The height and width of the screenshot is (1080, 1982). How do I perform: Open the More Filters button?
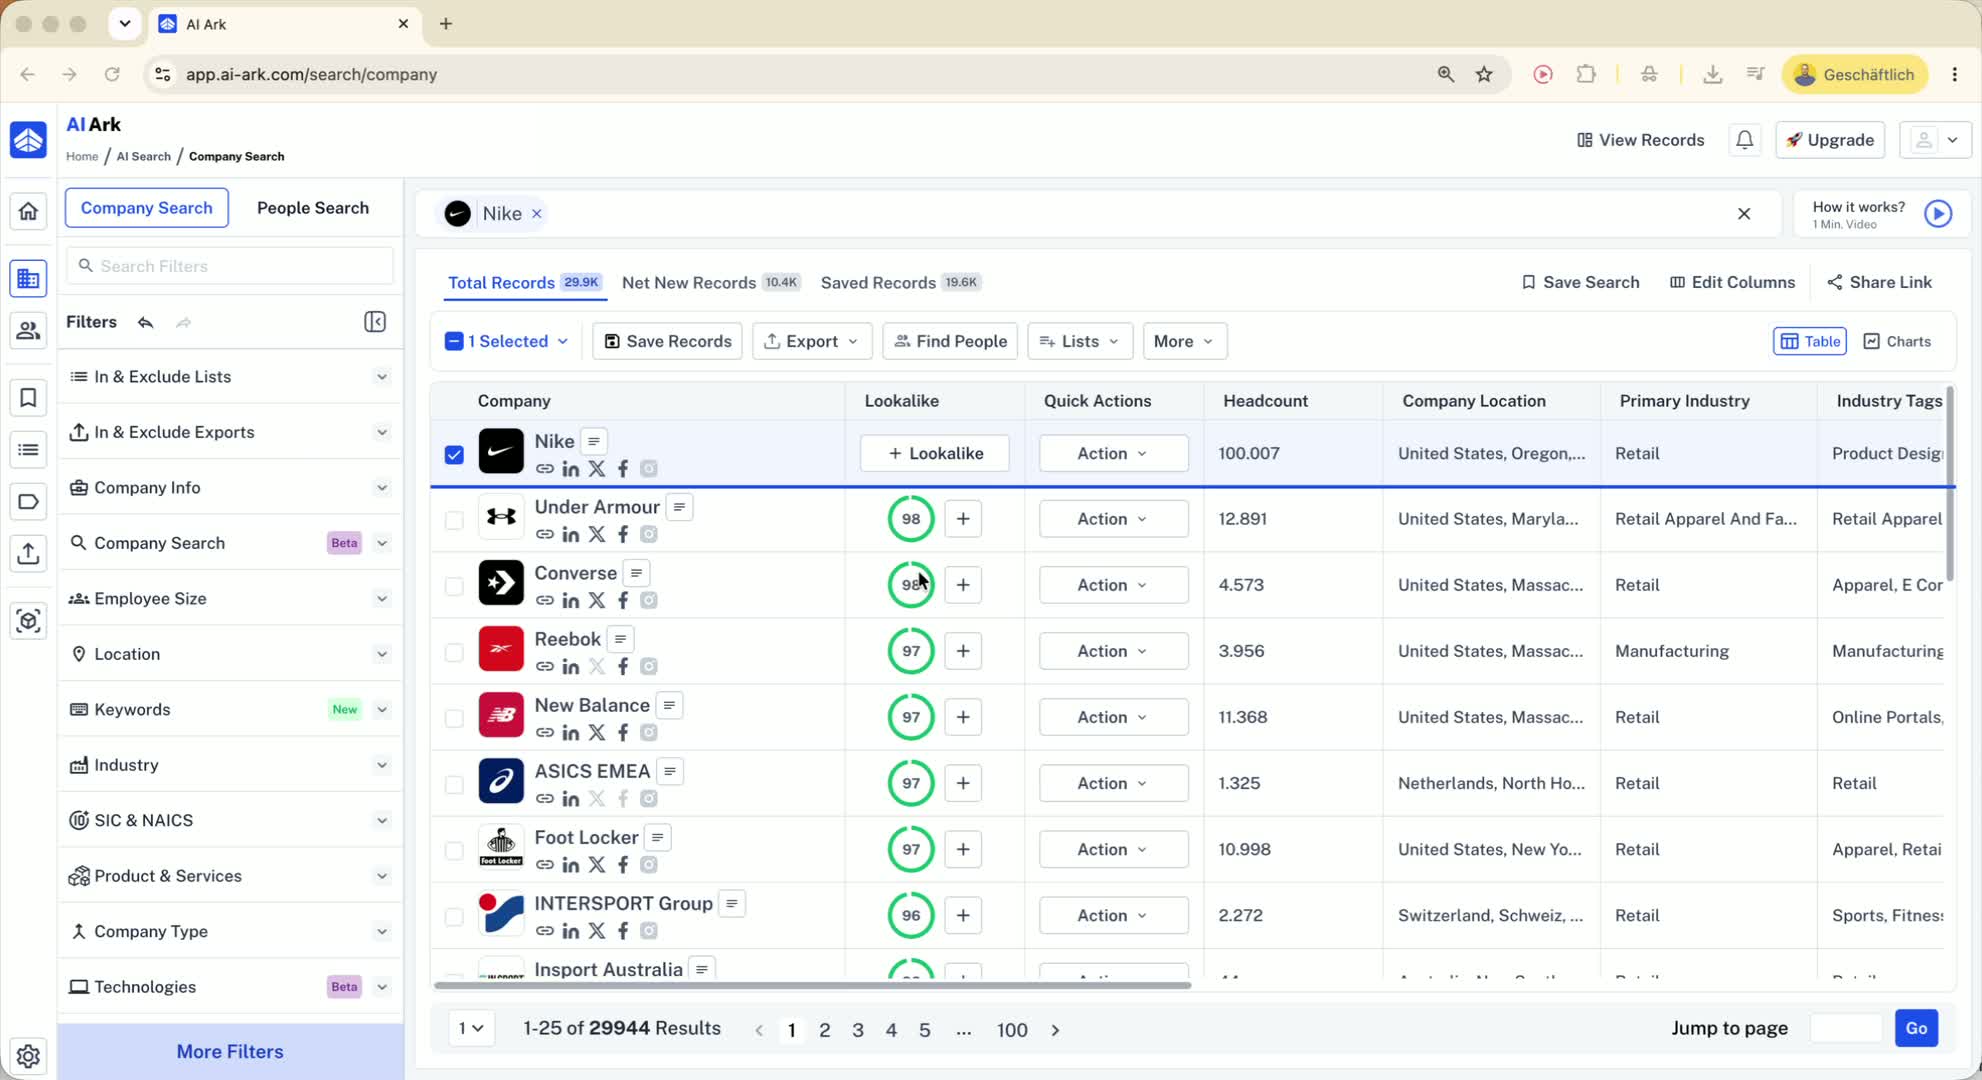click(230, 1052)
